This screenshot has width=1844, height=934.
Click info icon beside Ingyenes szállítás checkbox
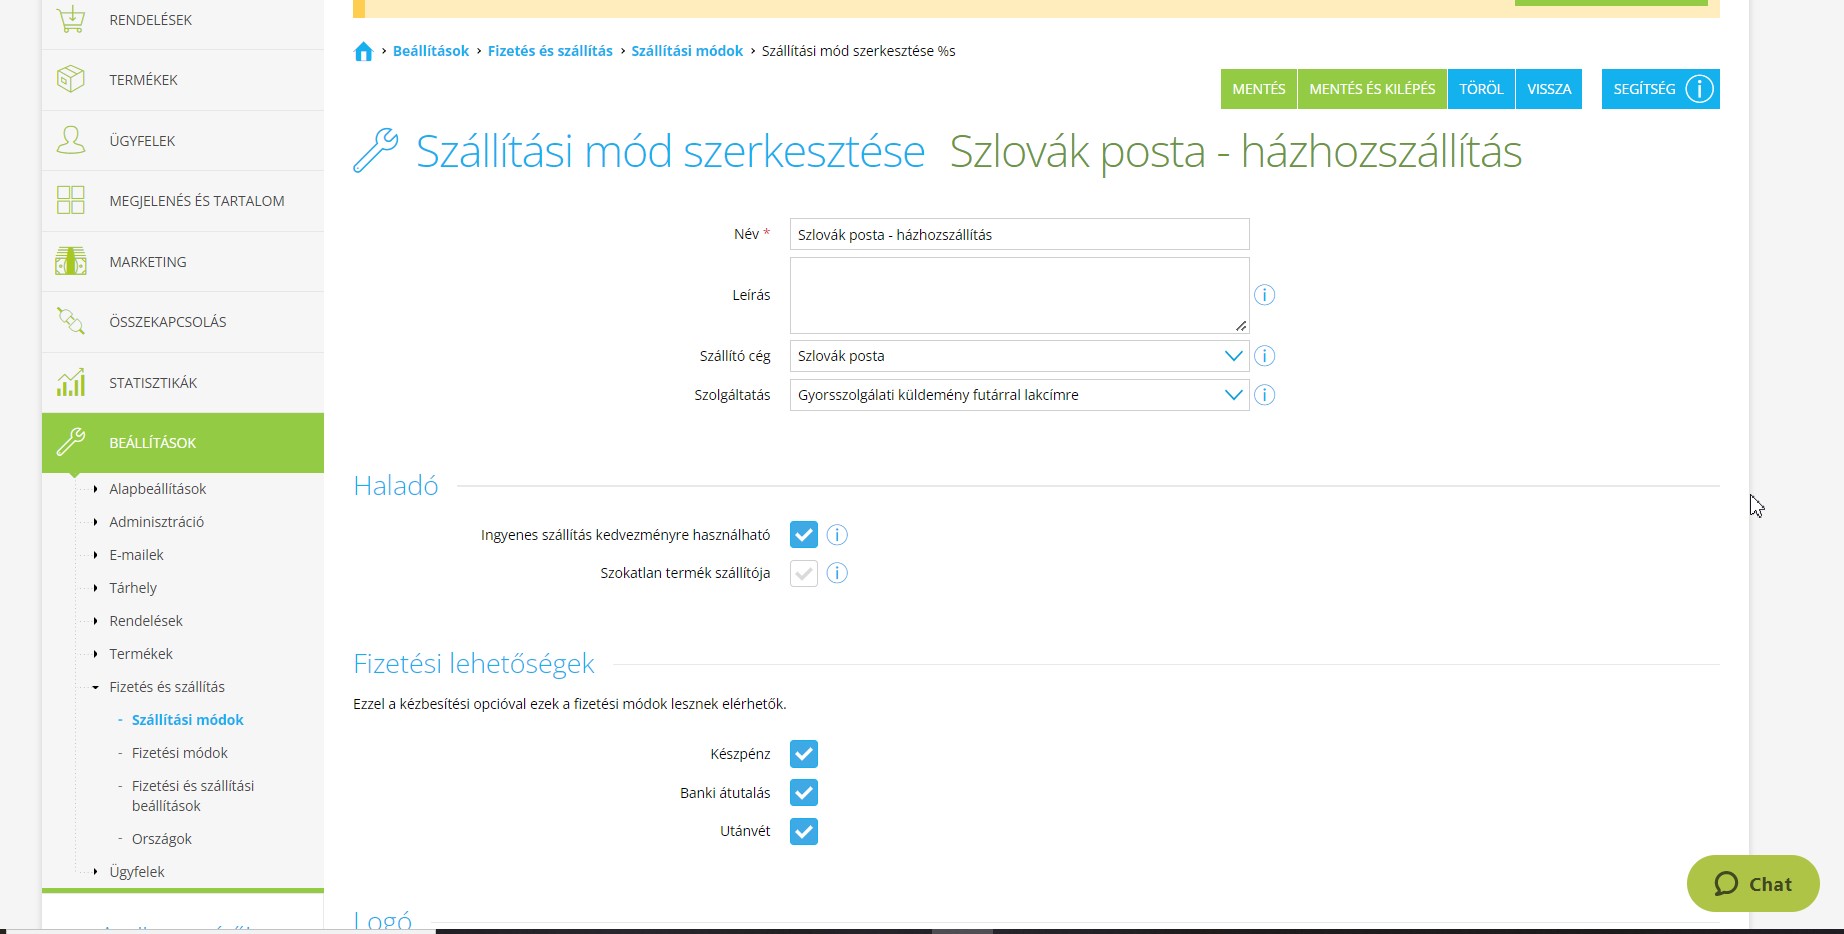click(x=837, y=535)
